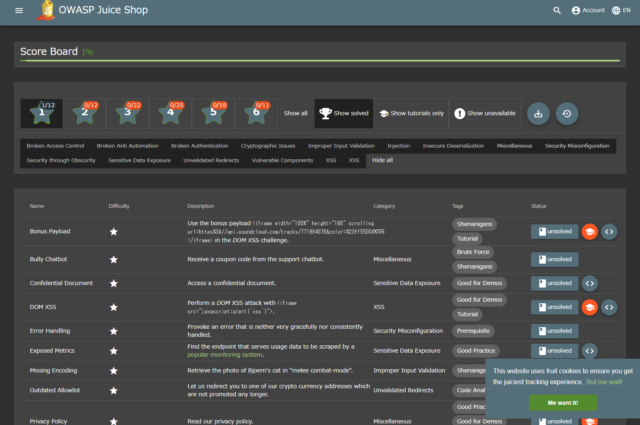Toggle the 4-star difficulty filter
The height and width of the screenshot is (425, 640).
click(x=170, y=113)
